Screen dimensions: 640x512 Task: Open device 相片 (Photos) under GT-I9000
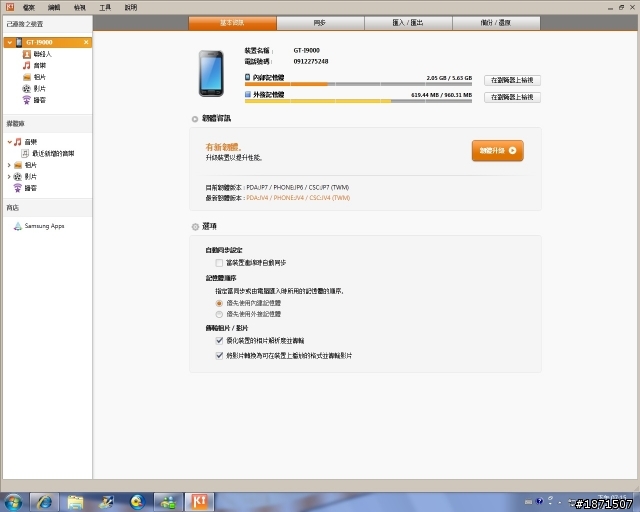coord(34,77)
